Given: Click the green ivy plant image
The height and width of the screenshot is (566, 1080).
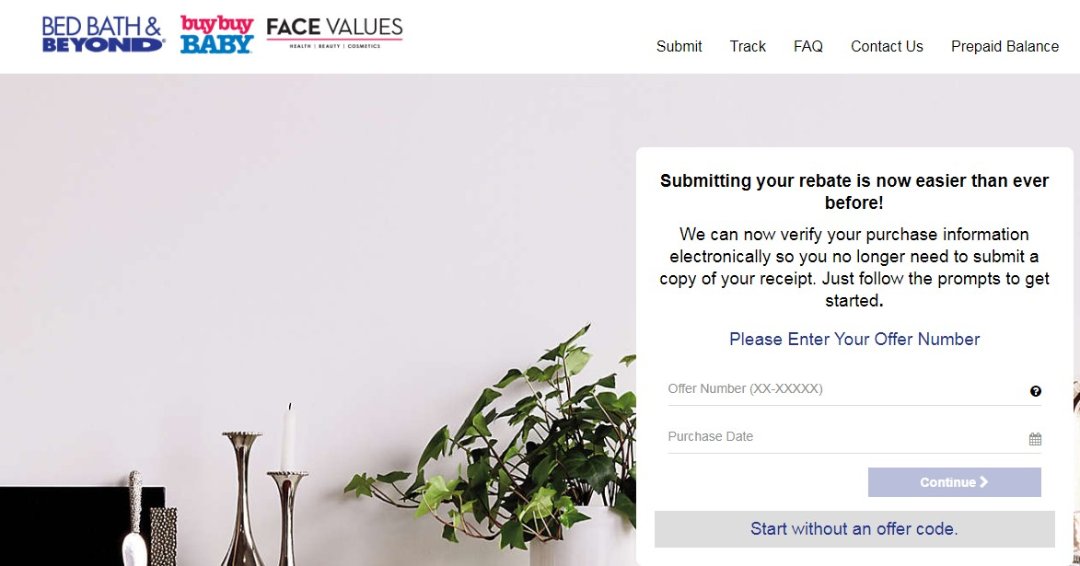Looking at the screenshot, I should [x=540, y=440].
